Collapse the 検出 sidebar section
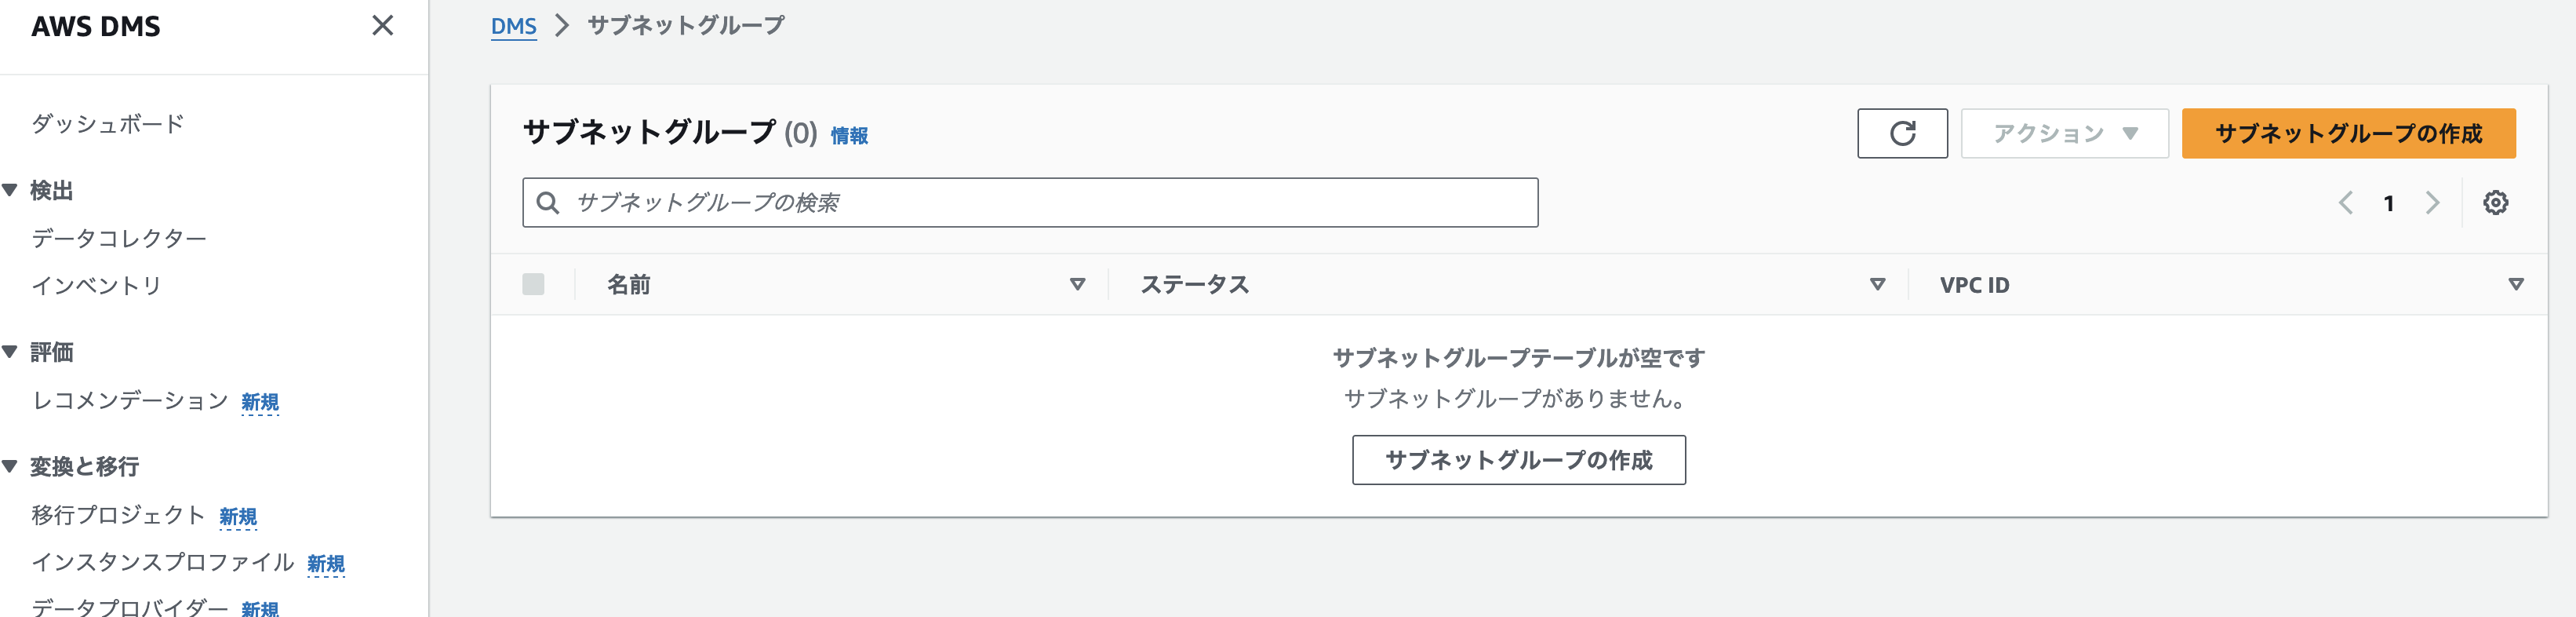2576x617 pixels. 11,190
